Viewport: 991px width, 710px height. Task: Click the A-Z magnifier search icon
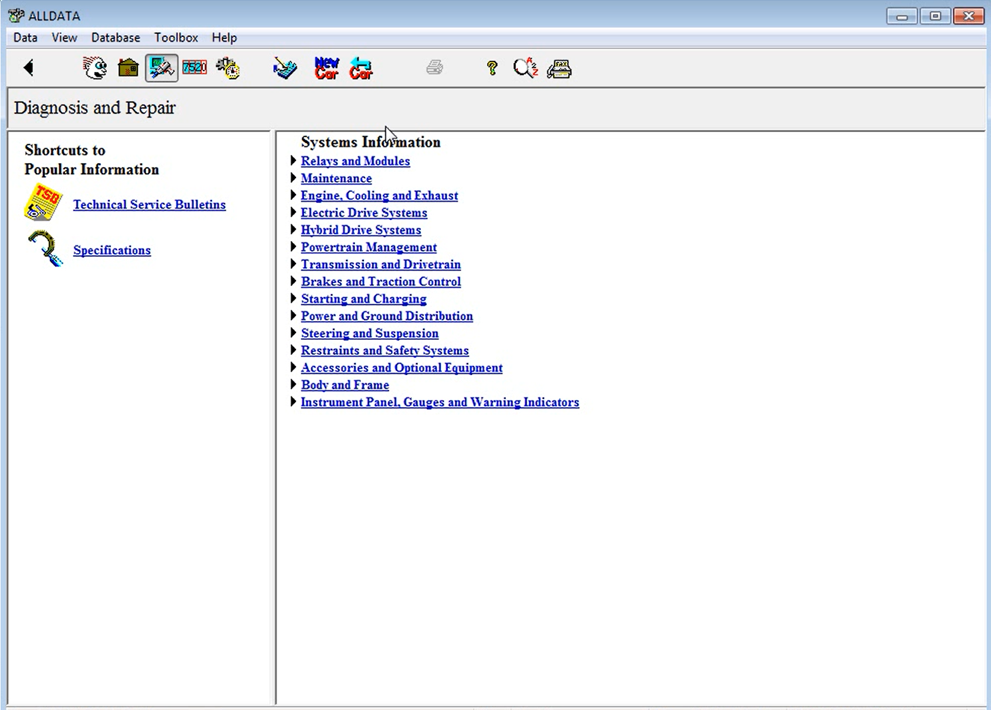pyautogui.click(x=526, y=68)
